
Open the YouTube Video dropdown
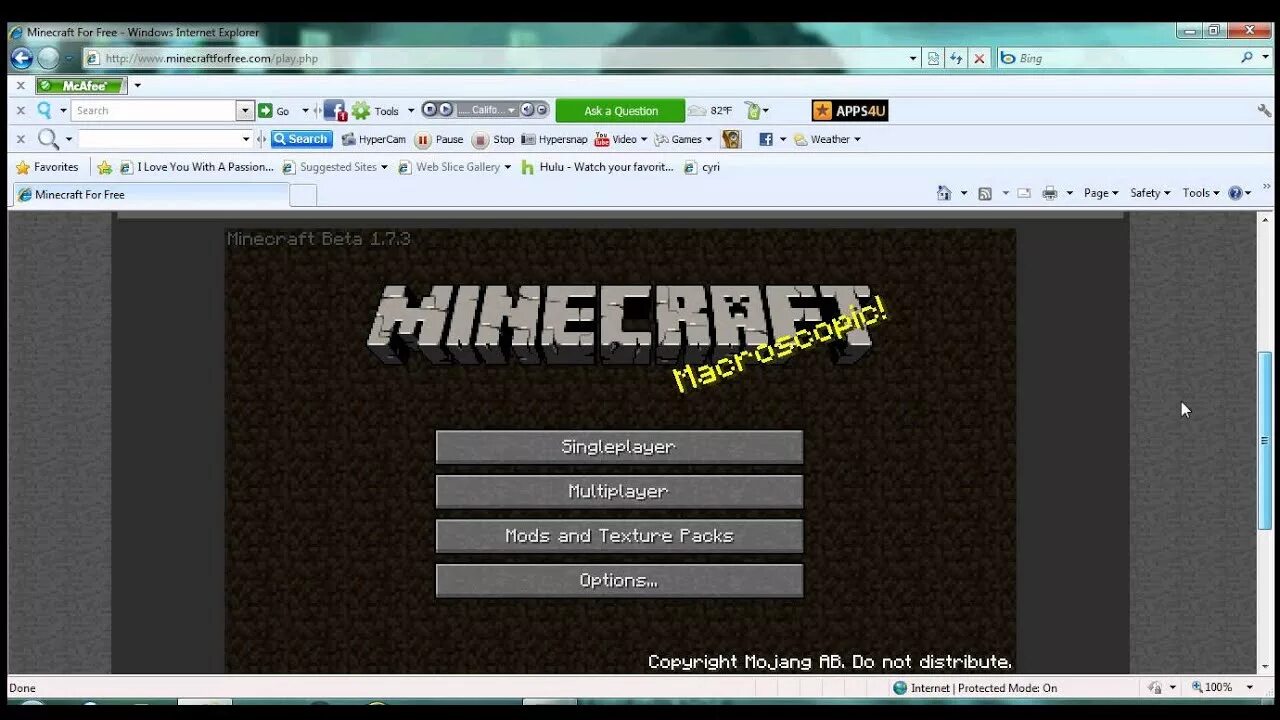pos(620,140)
